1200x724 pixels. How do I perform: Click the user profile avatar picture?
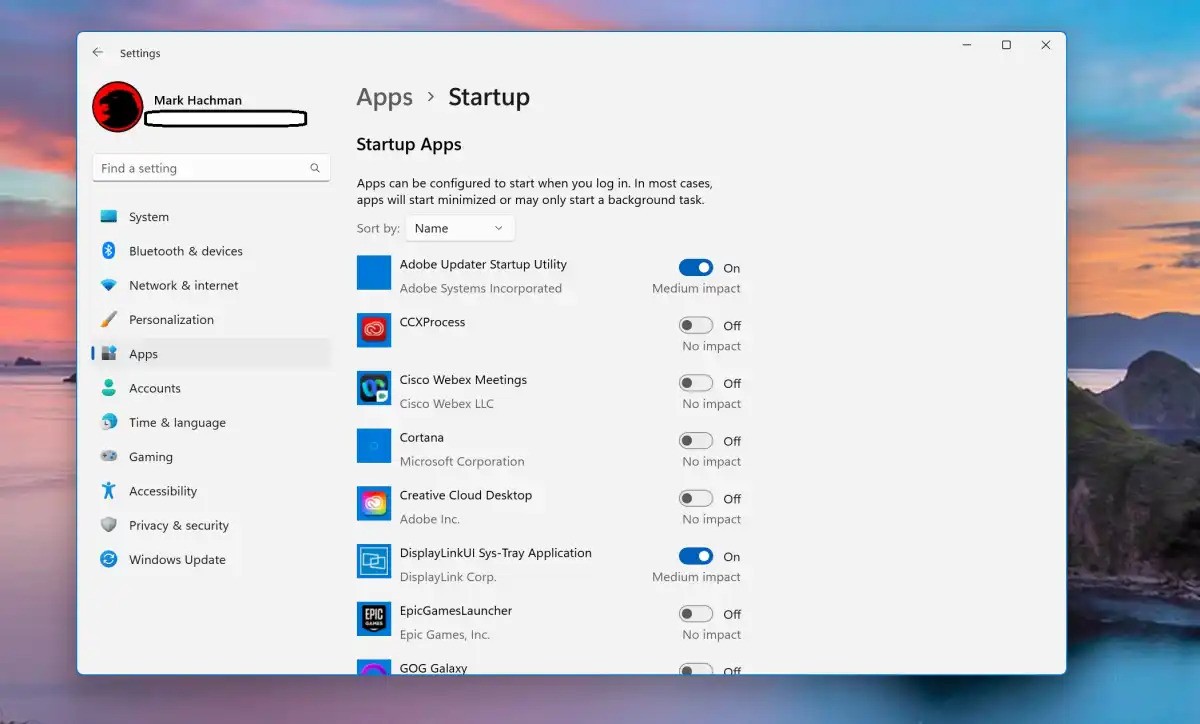118,107
